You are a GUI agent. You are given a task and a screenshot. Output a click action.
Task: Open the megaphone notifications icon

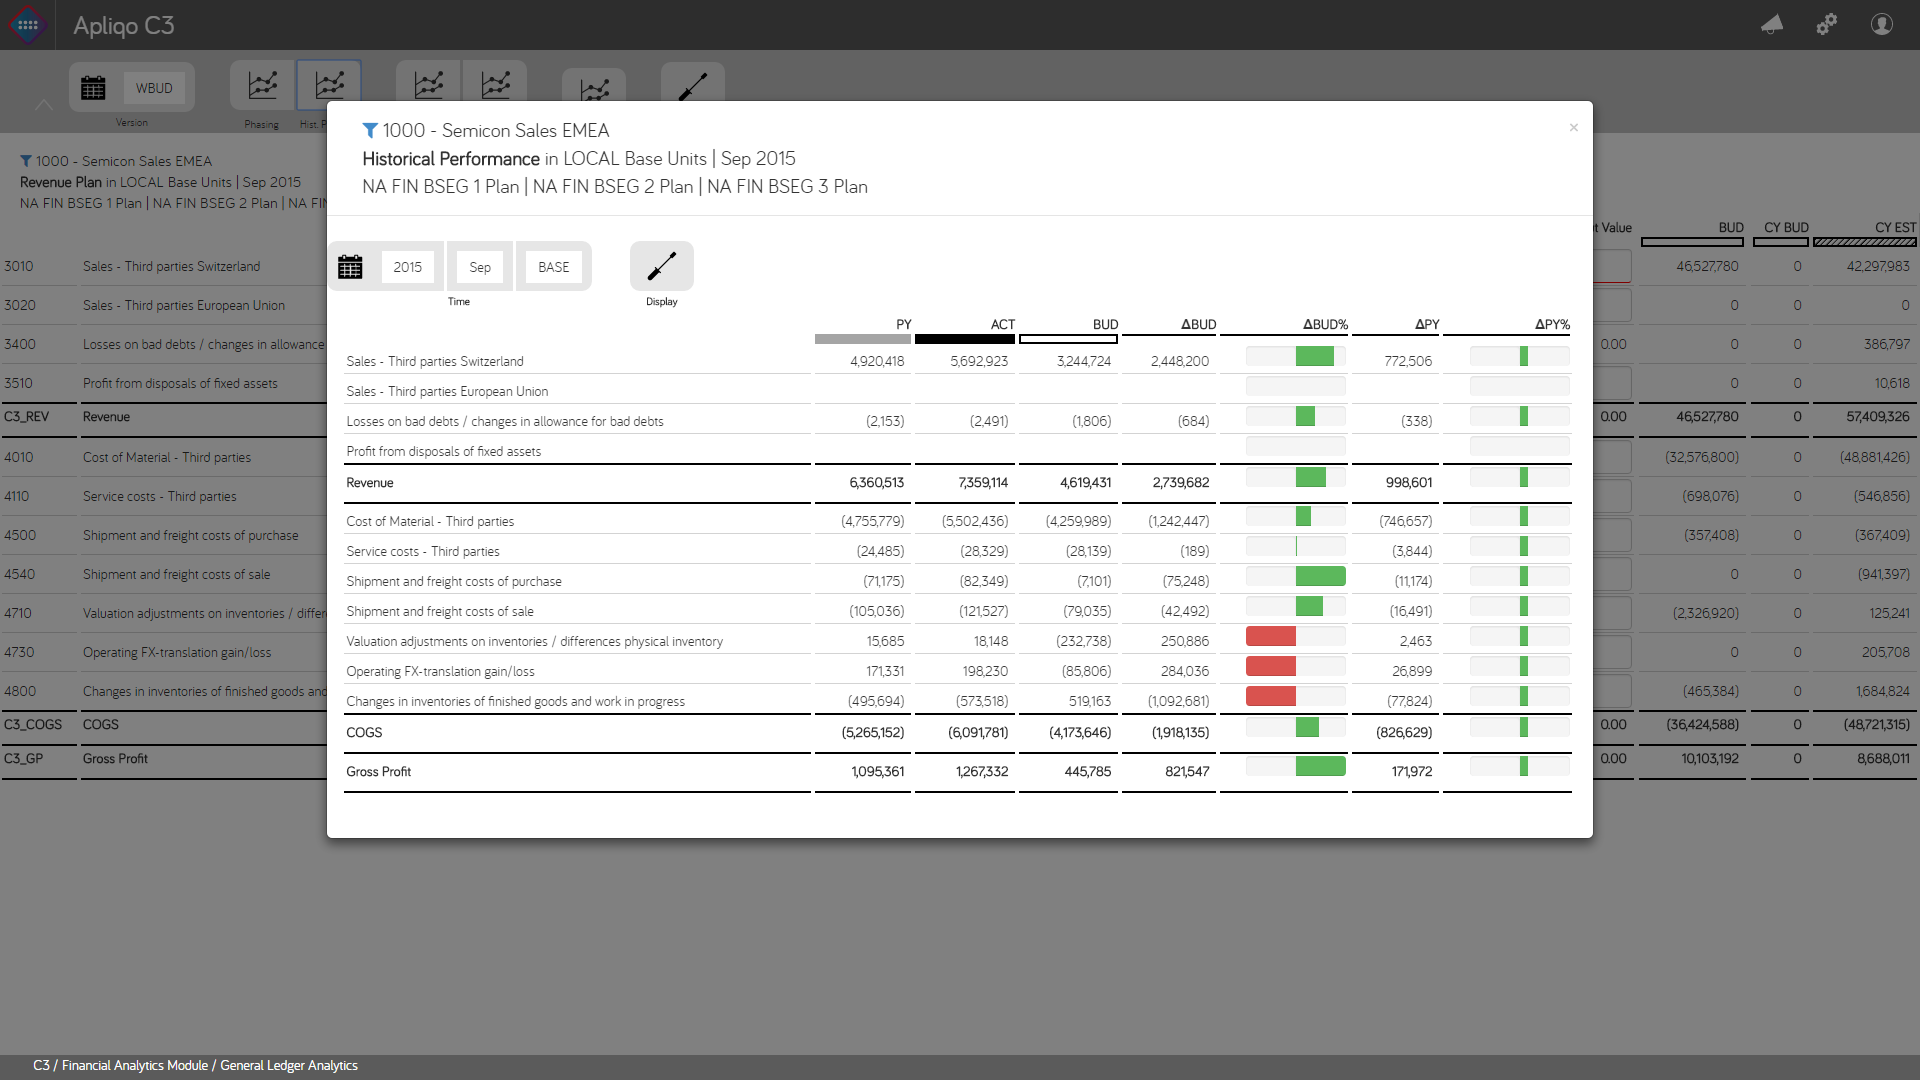click(x=1772, y=25)
